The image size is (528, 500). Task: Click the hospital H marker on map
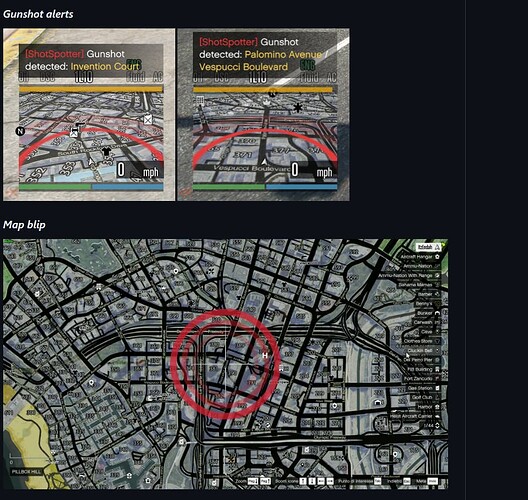click(265, 355)
